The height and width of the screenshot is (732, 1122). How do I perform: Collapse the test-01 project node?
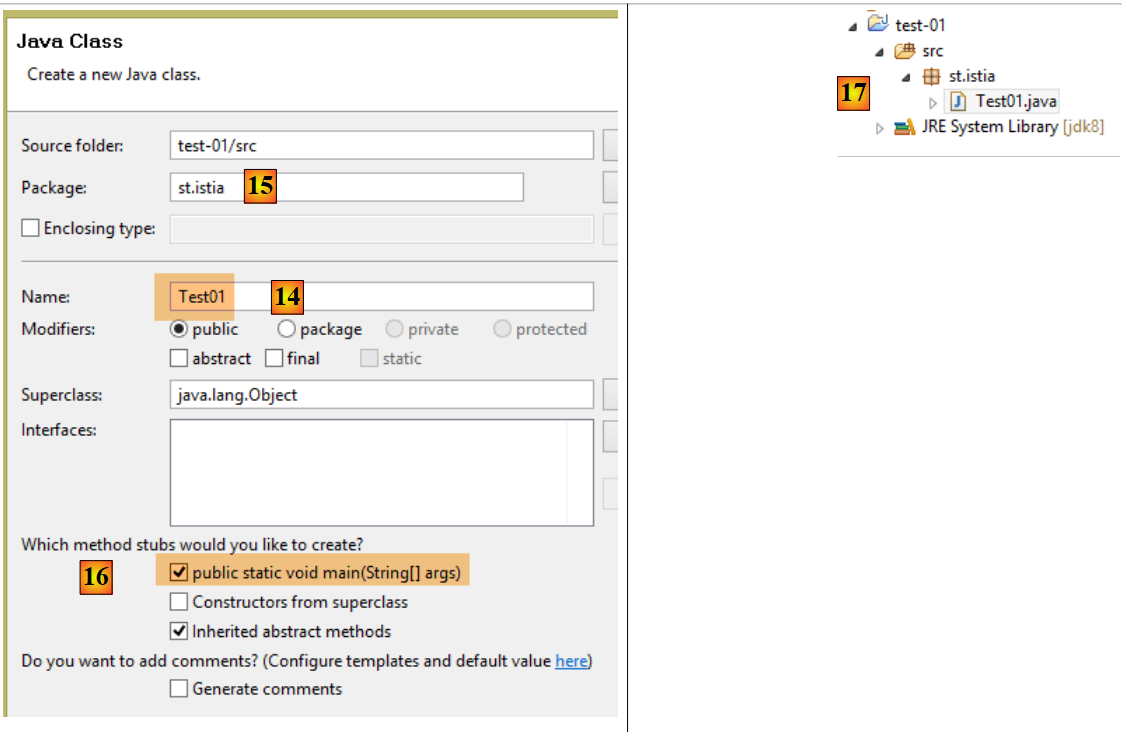click(x=853, y=25)
